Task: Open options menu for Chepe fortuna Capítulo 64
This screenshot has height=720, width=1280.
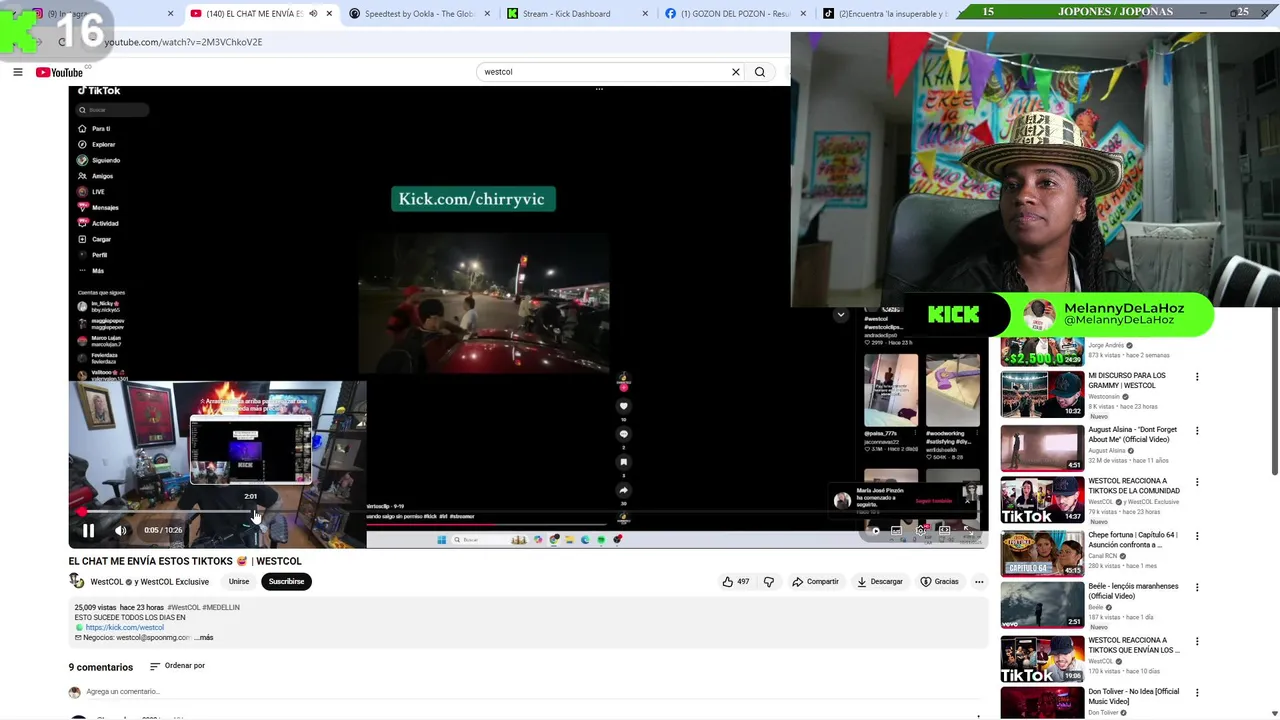Action: coord(1197,536)
